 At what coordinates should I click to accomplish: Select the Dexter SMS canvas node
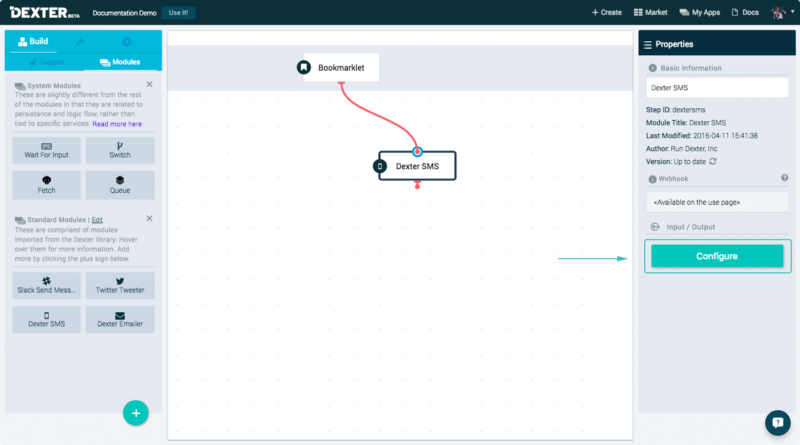[x=417, y=166]
